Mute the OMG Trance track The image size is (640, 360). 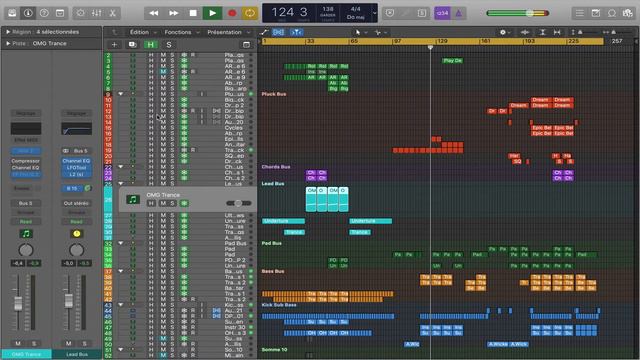[163, 203]
